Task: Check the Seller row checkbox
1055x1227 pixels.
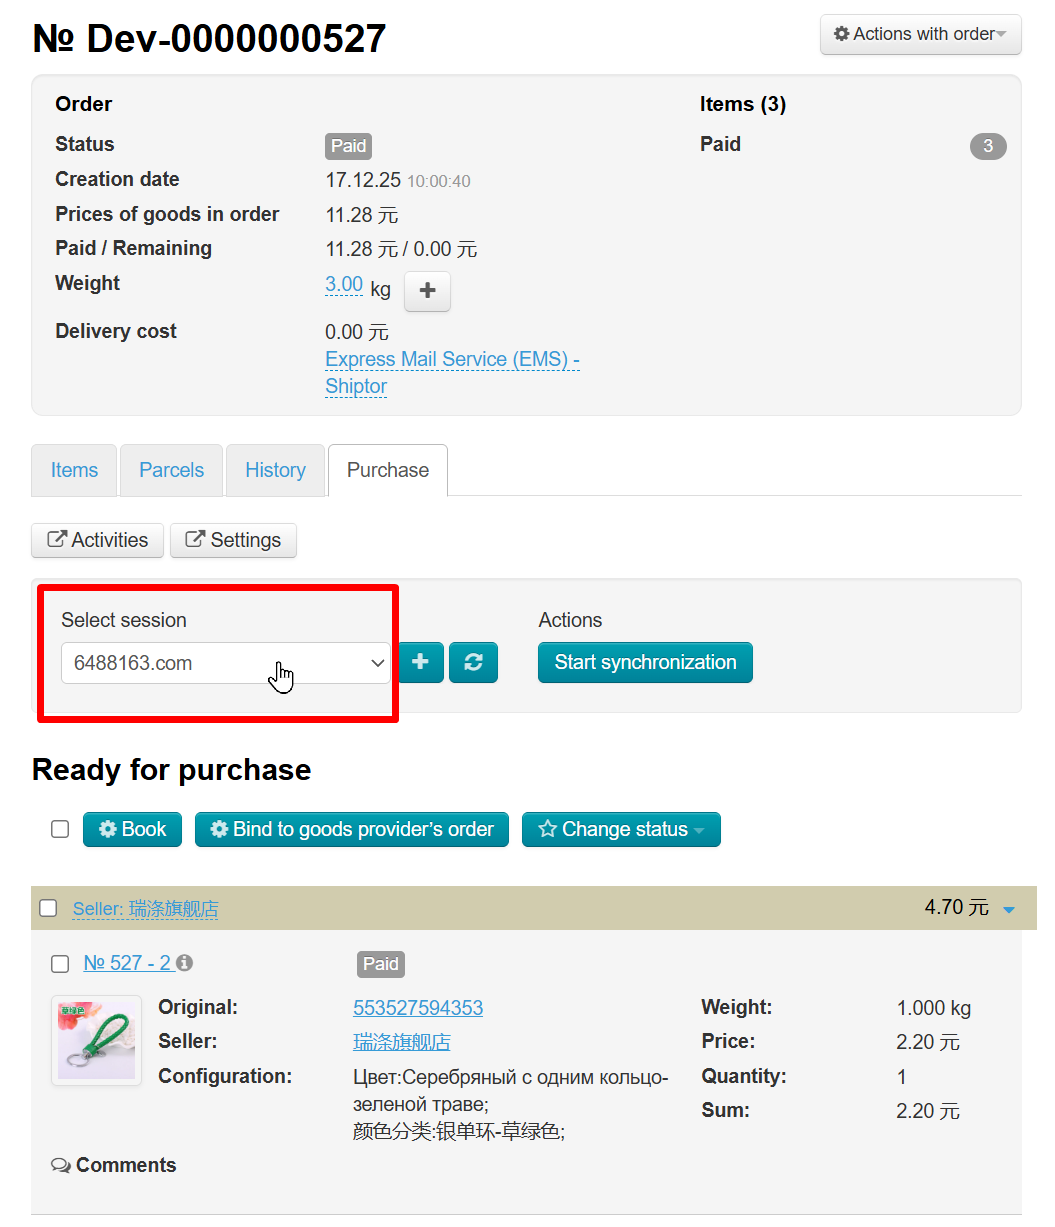Action: [48, 908]
